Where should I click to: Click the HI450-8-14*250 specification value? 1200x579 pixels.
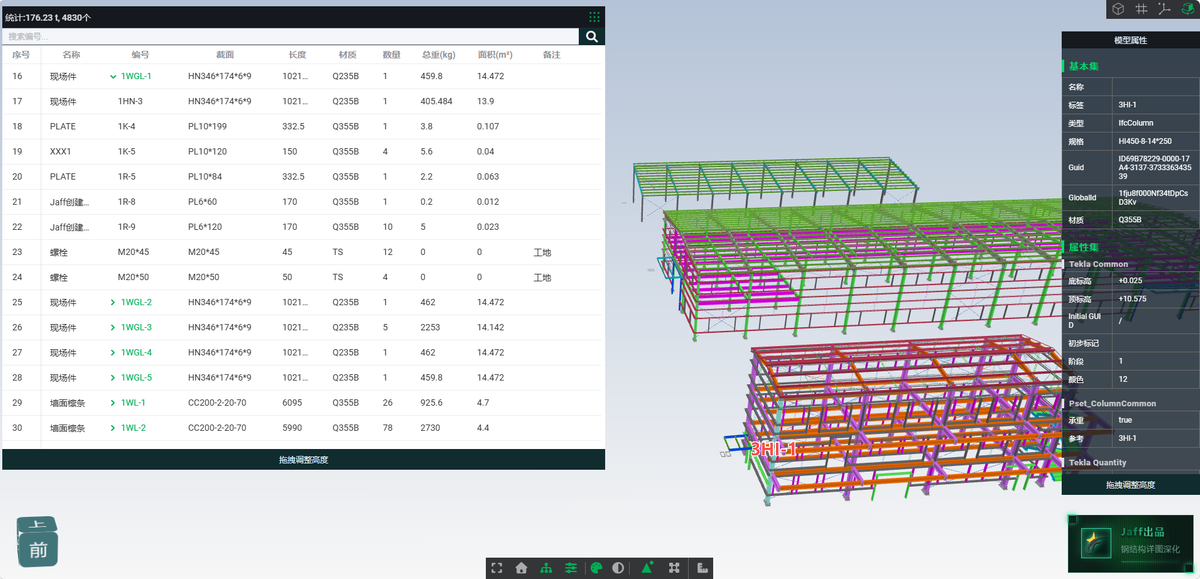tap(1146, 141)
